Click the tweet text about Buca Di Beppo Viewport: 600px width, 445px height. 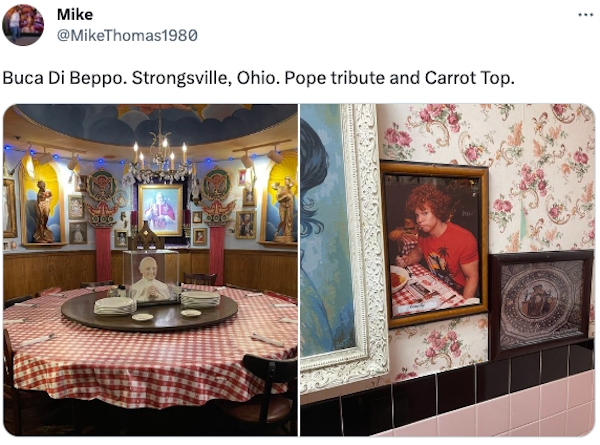(259, 78)
